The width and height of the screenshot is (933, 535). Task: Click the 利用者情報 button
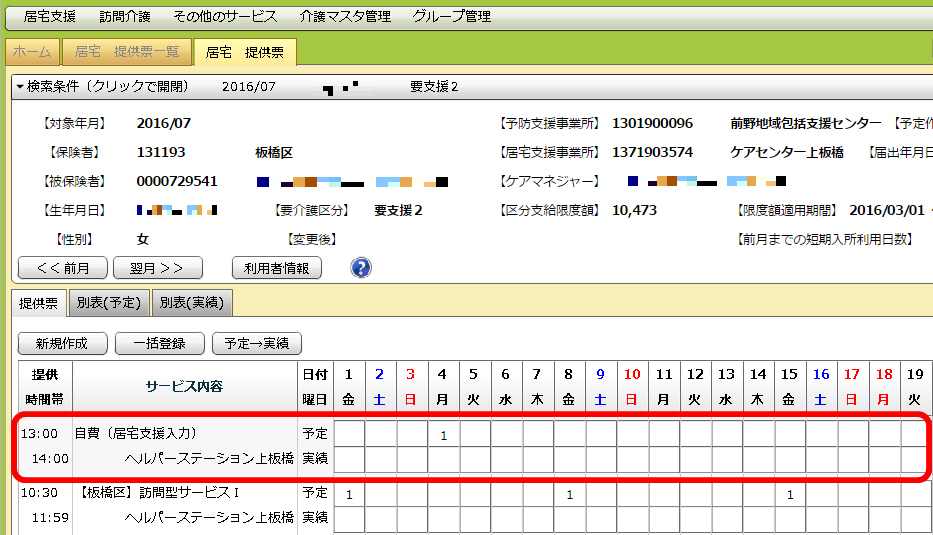point(276,268)
